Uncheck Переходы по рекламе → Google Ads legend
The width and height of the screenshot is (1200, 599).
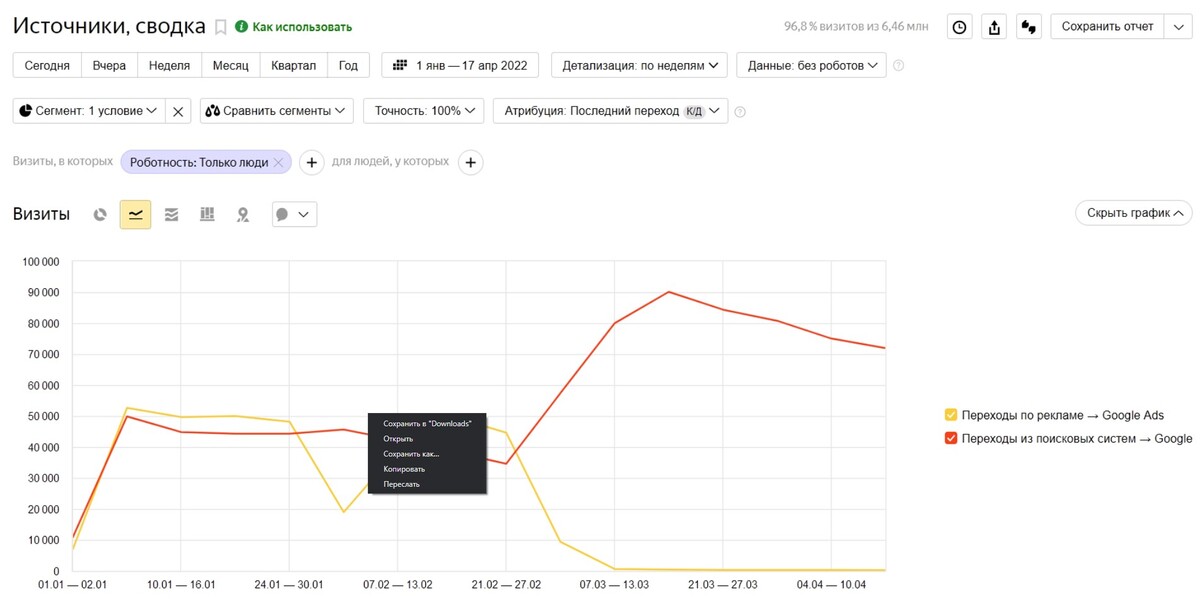(951, 415)
